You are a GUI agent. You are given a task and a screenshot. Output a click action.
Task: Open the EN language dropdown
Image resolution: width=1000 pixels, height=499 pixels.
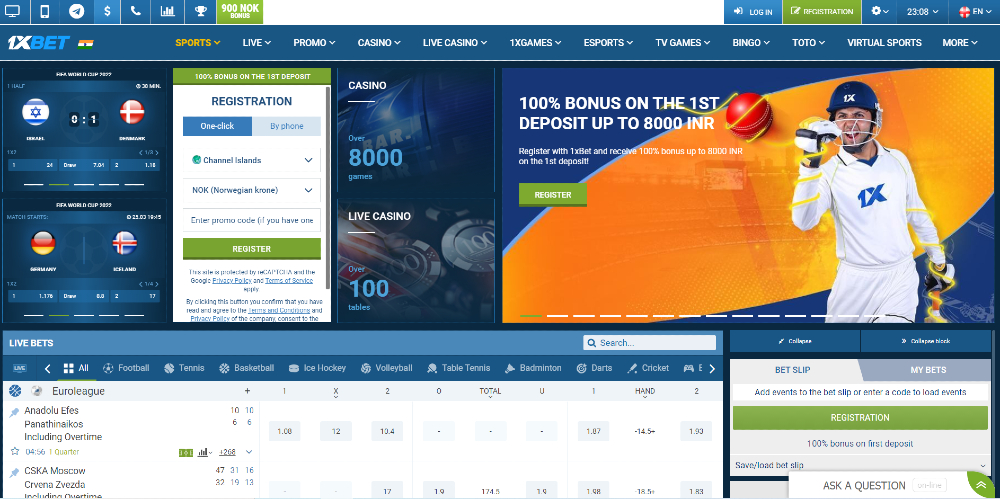tap(974, 11)
